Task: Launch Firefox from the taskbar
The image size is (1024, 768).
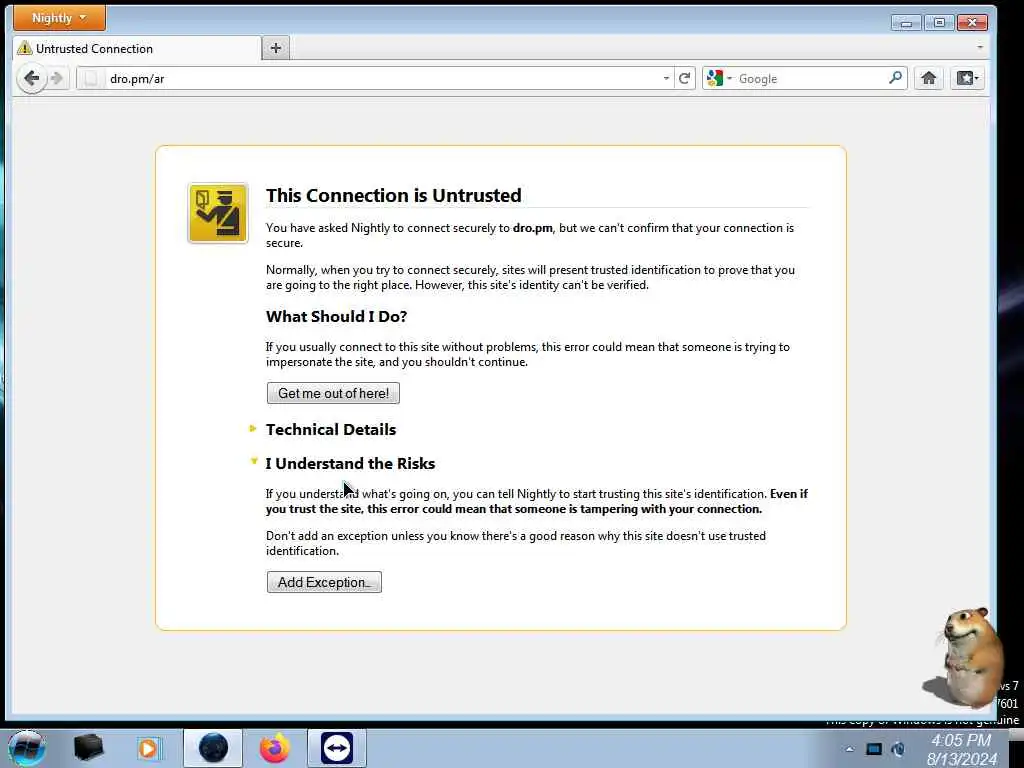Action: (275, 748)
